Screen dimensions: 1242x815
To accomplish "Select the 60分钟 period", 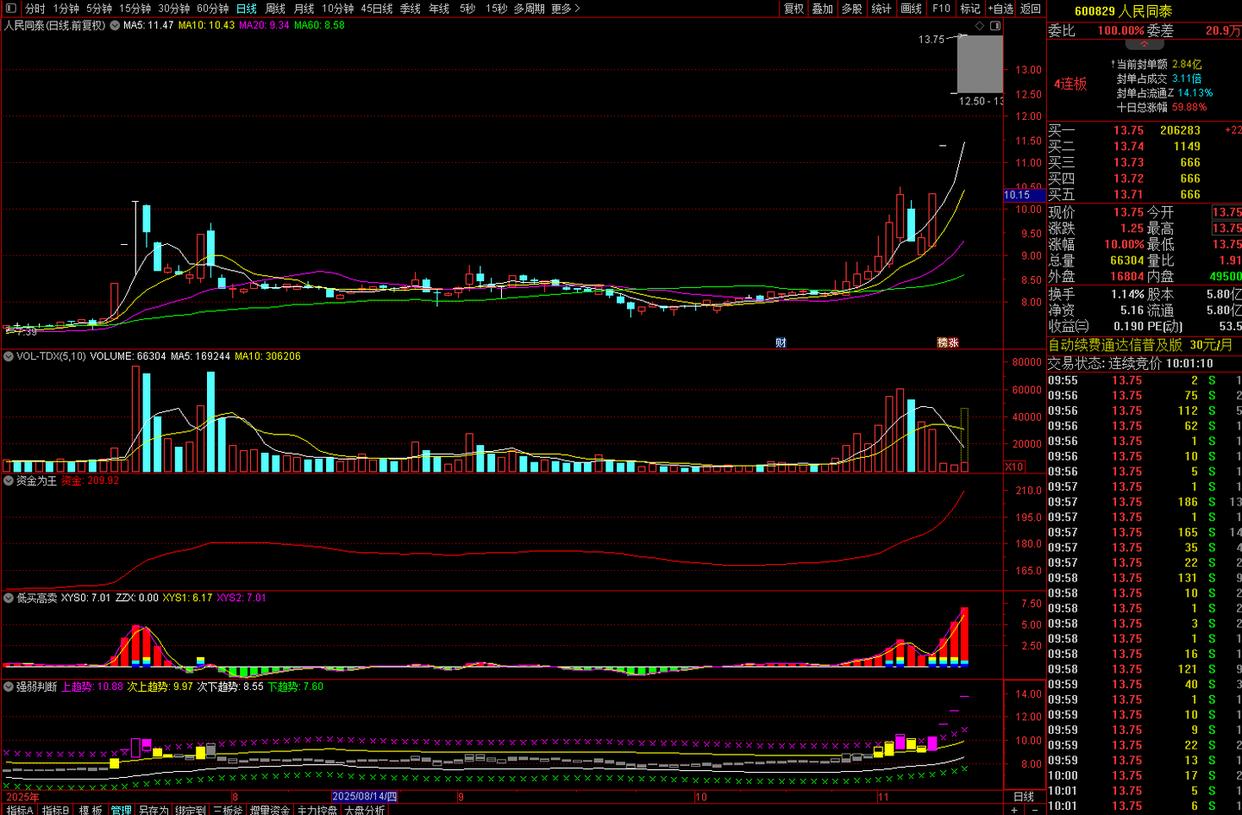I will coord(213,8).
